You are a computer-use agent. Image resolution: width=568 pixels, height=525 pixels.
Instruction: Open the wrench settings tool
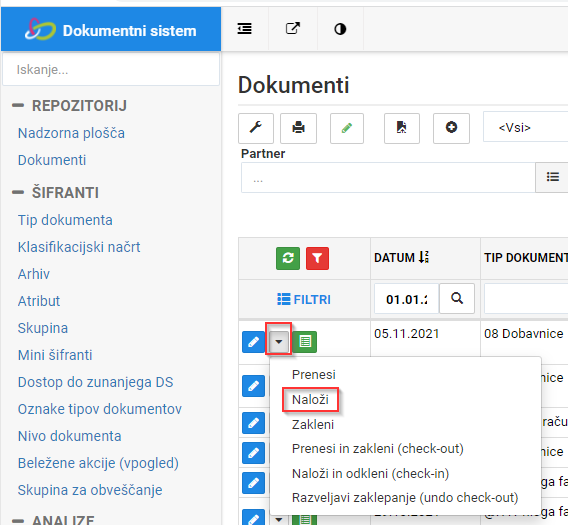click(x=256, y=128)
